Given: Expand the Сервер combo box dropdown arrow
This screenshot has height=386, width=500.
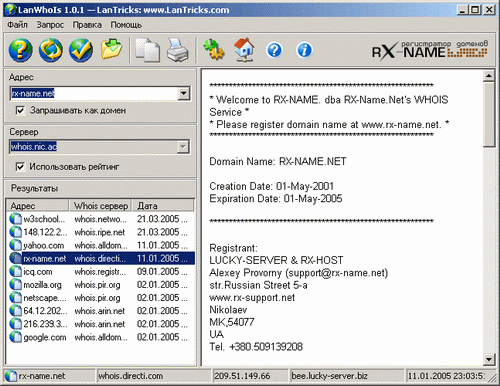Looking at the screenshot, I should click(183, 147).
